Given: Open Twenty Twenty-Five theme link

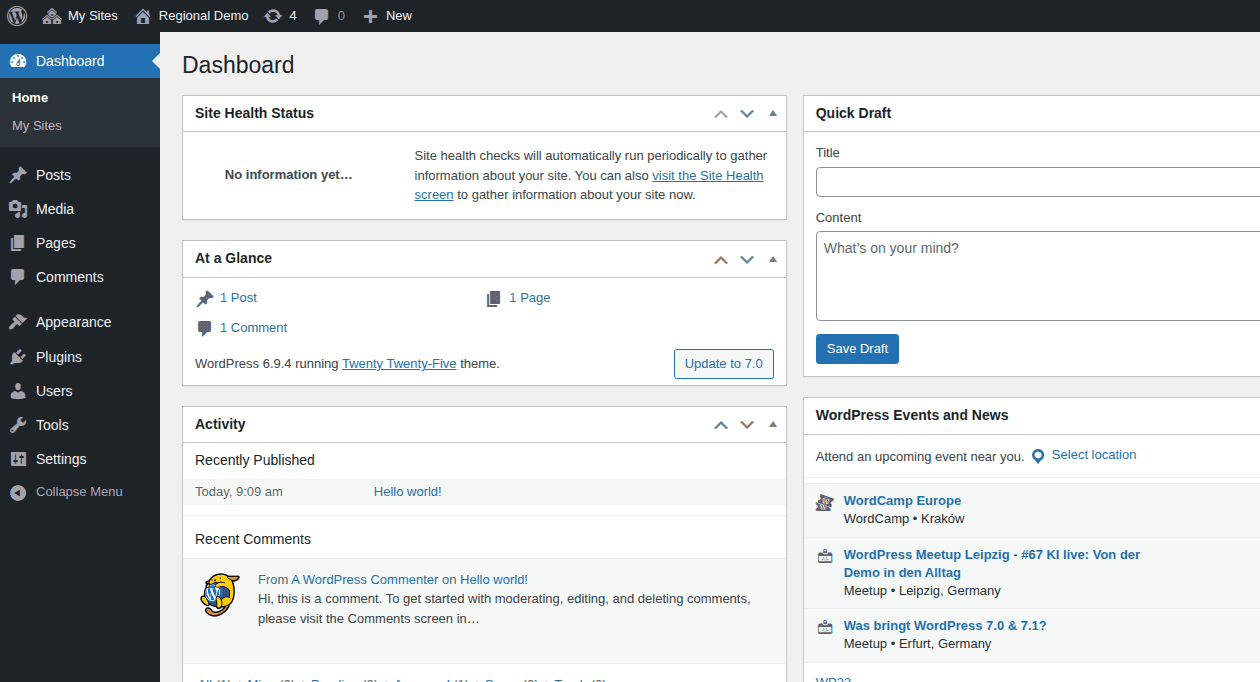Looking at the screenshot, I should pos(399,364).
